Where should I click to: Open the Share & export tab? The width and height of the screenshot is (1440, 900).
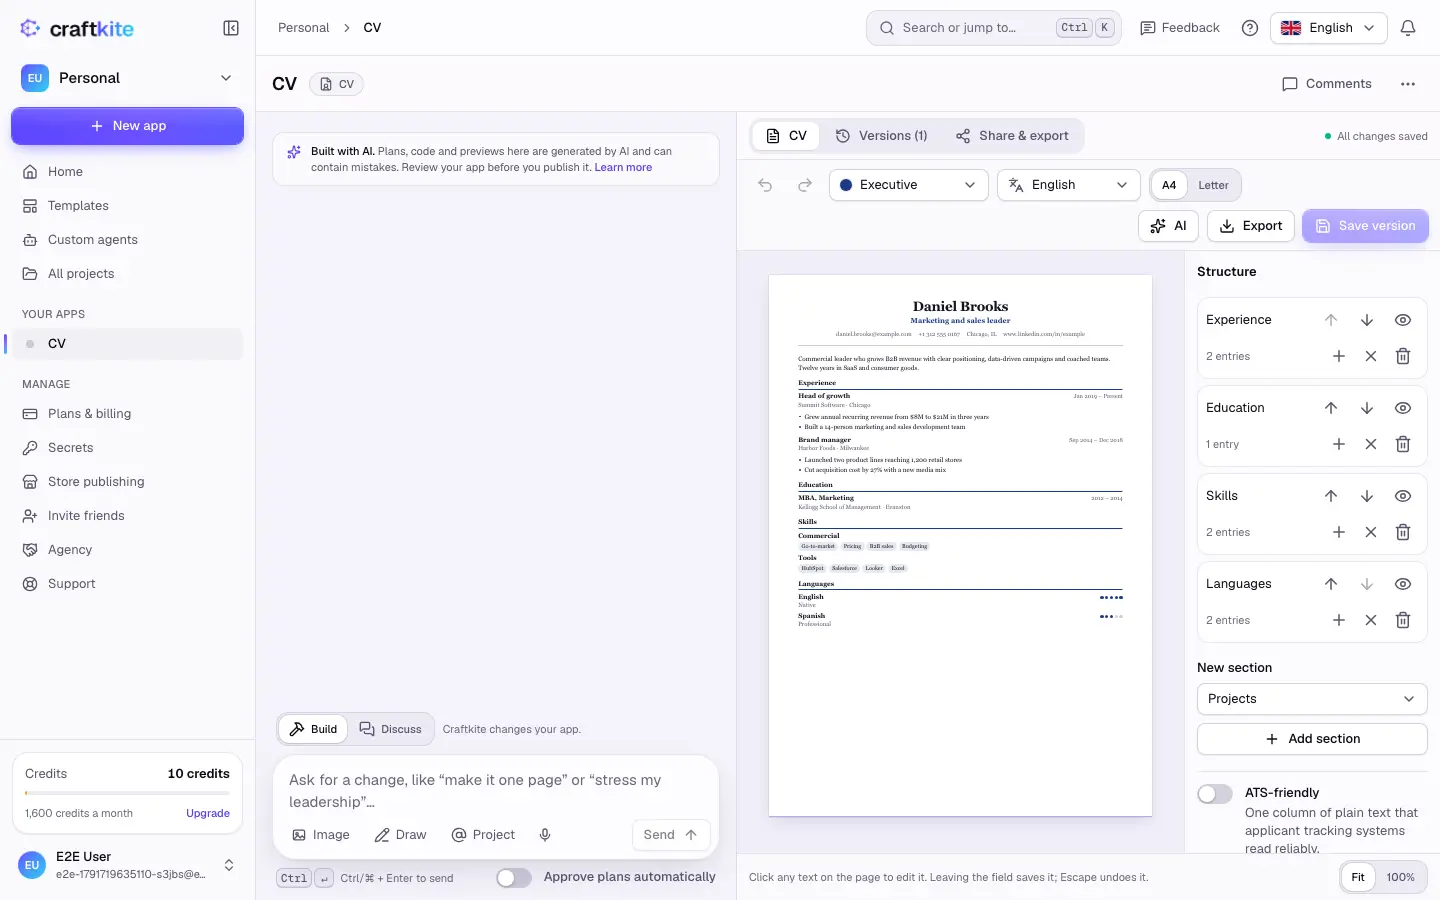coord(1012,136)
